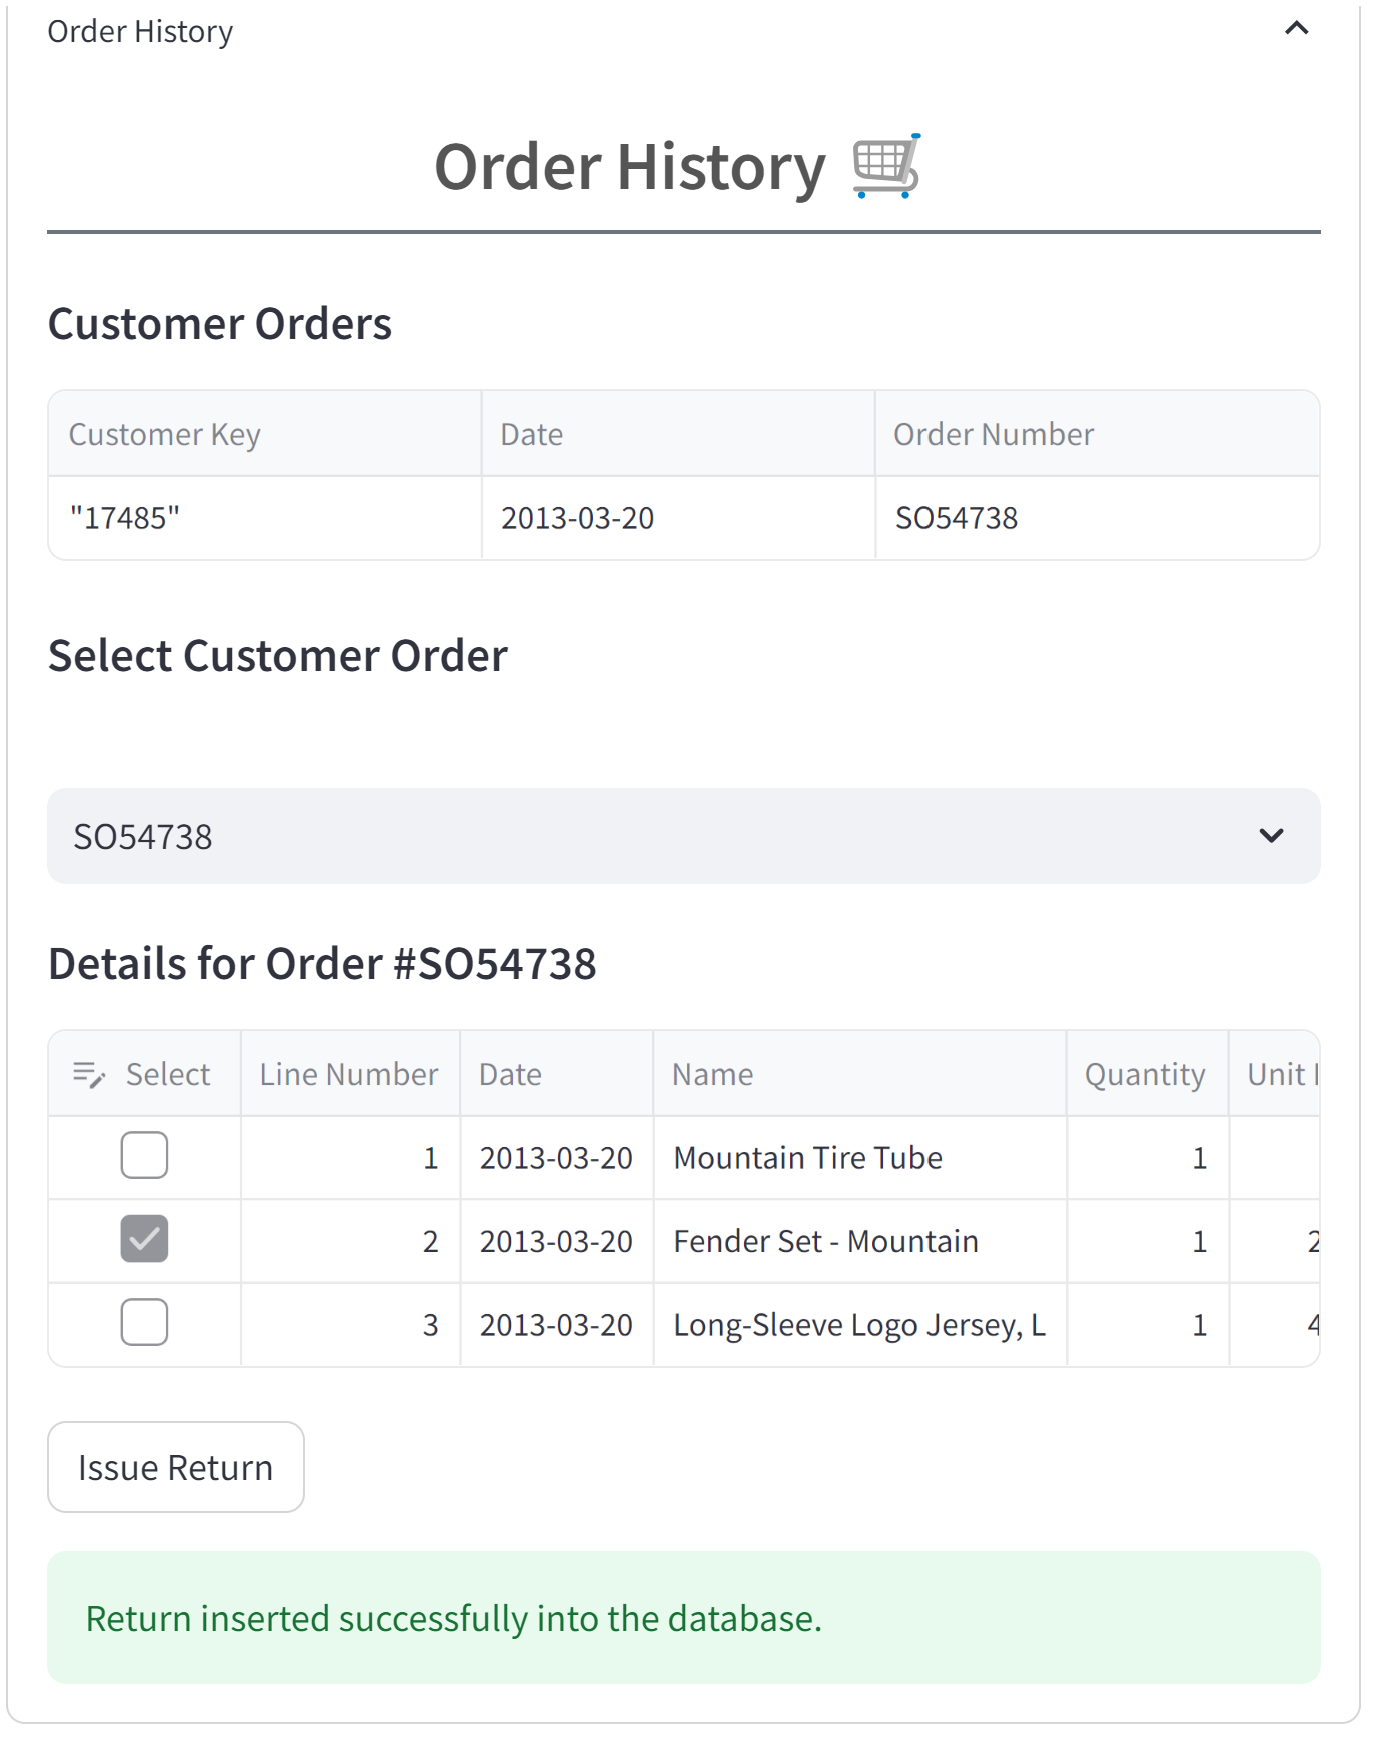The height and width of the screenshot is (1741, 1392).
Task: Select the "17485" customer key cell
Action: tap(125, 518)
